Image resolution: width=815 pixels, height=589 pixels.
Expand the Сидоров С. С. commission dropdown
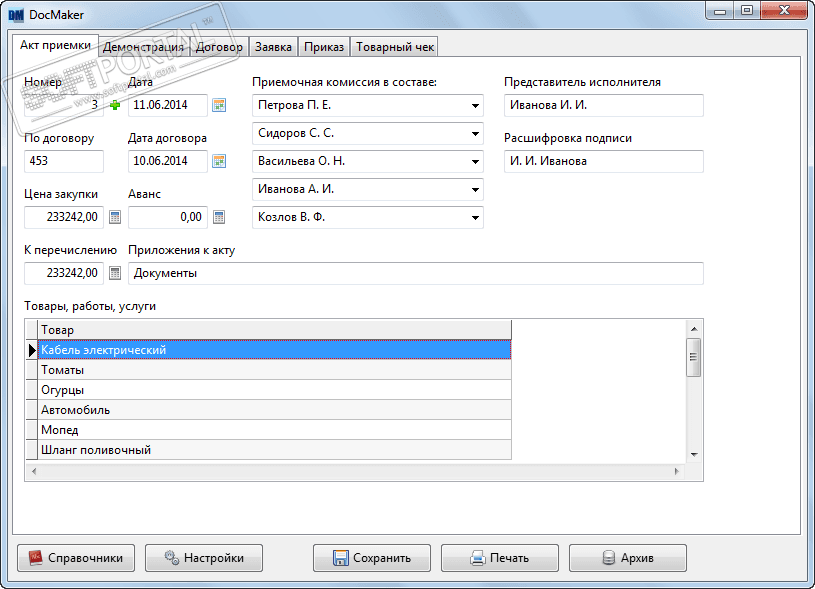[475, 134]
